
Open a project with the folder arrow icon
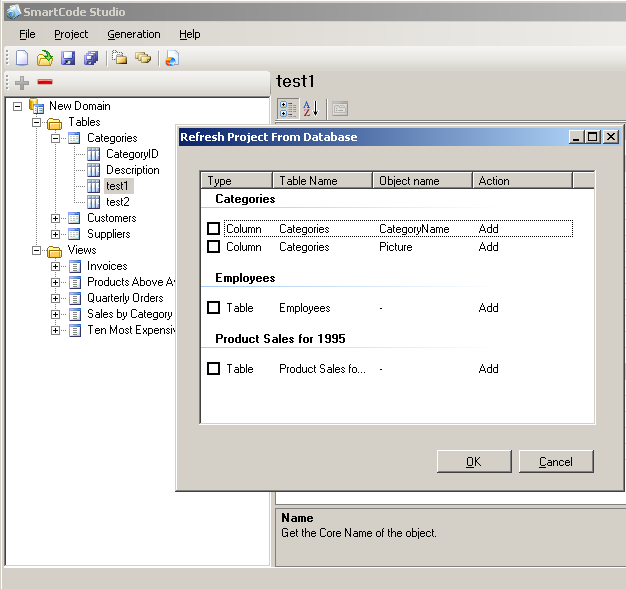point(45,58)
